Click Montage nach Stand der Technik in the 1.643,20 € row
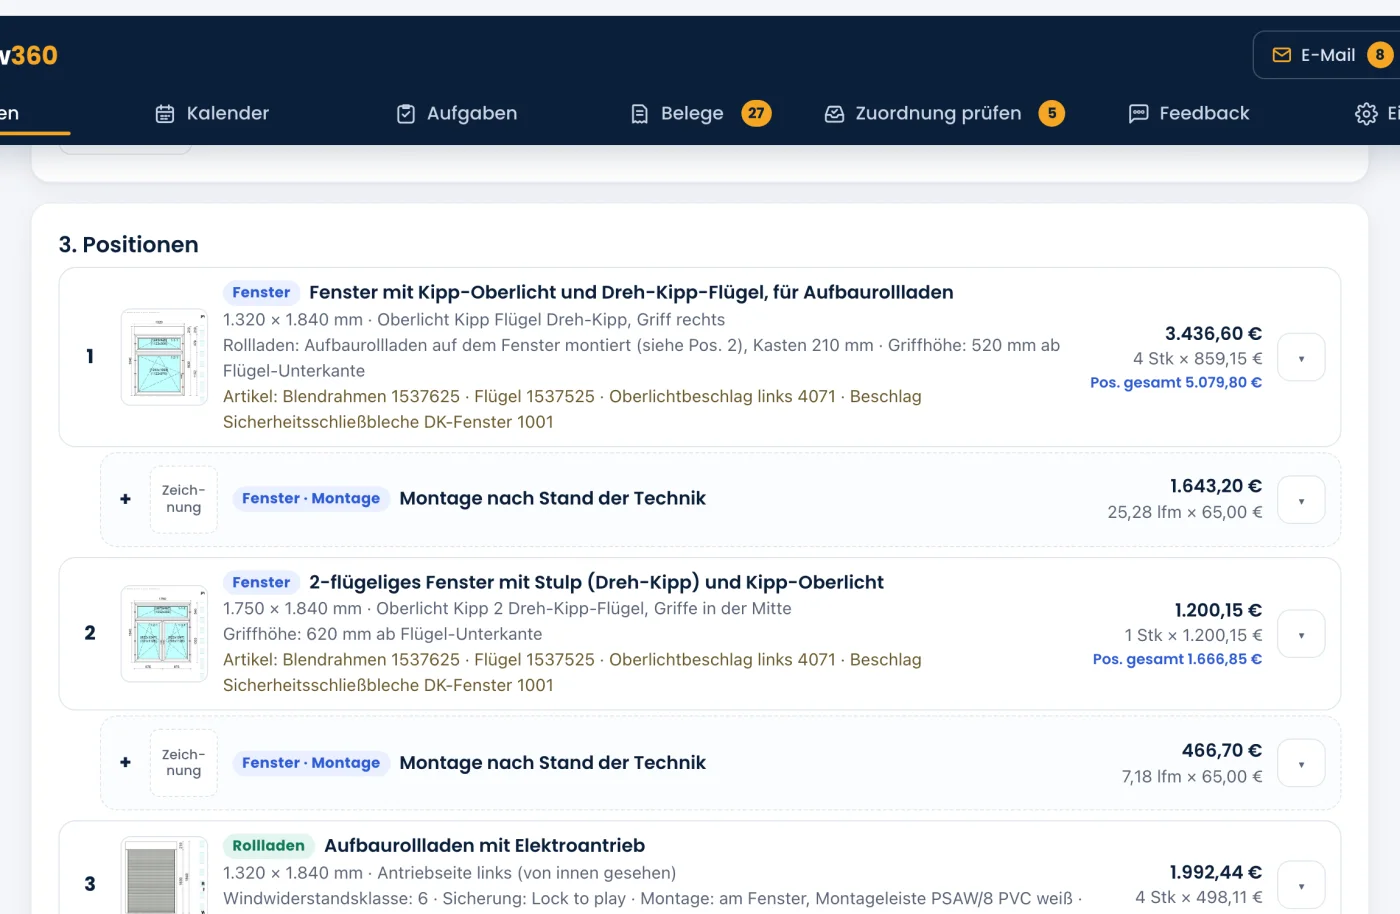 coord(552,498)
